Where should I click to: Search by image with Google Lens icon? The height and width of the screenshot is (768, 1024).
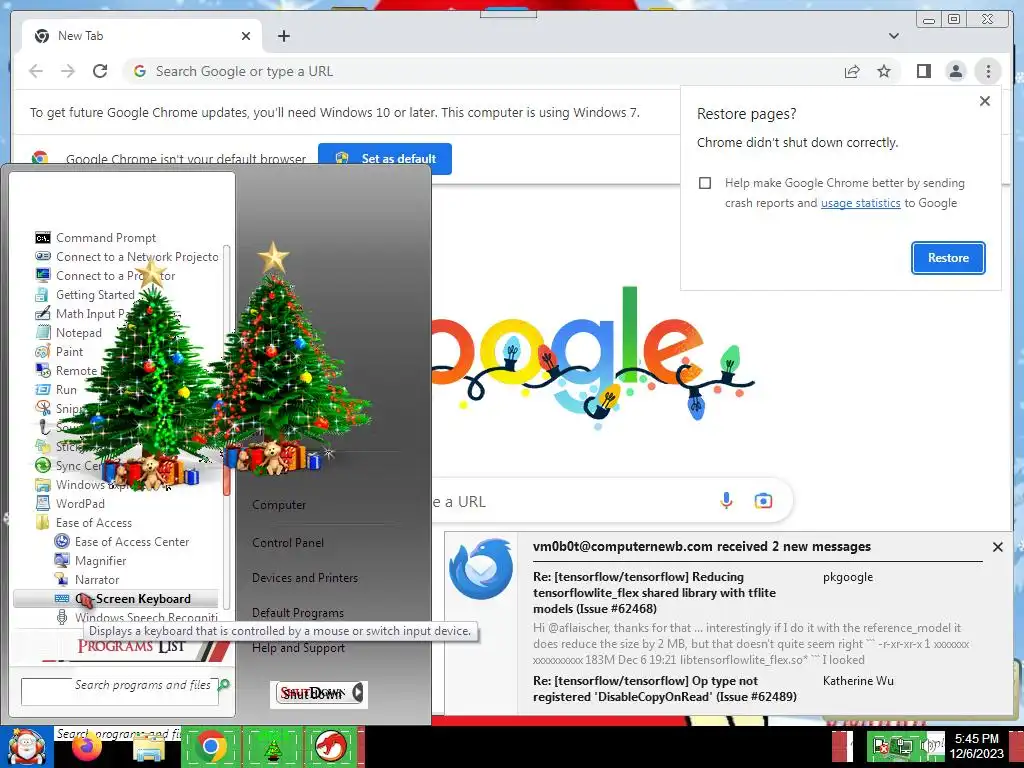click(763, 501)
